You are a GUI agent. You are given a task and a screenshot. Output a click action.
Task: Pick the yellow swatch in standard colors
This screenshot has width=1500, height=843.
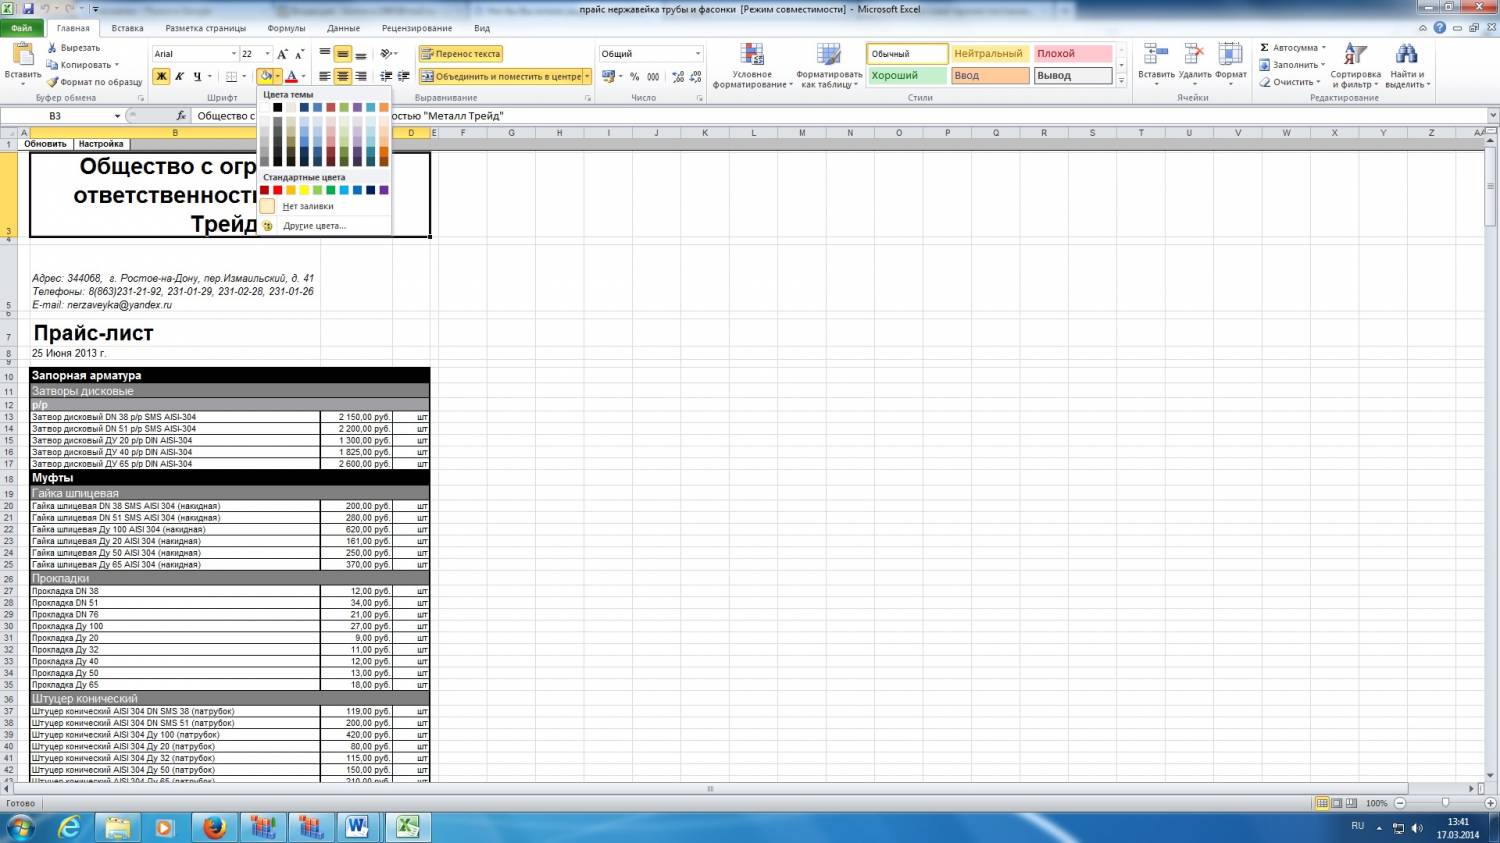304,190
